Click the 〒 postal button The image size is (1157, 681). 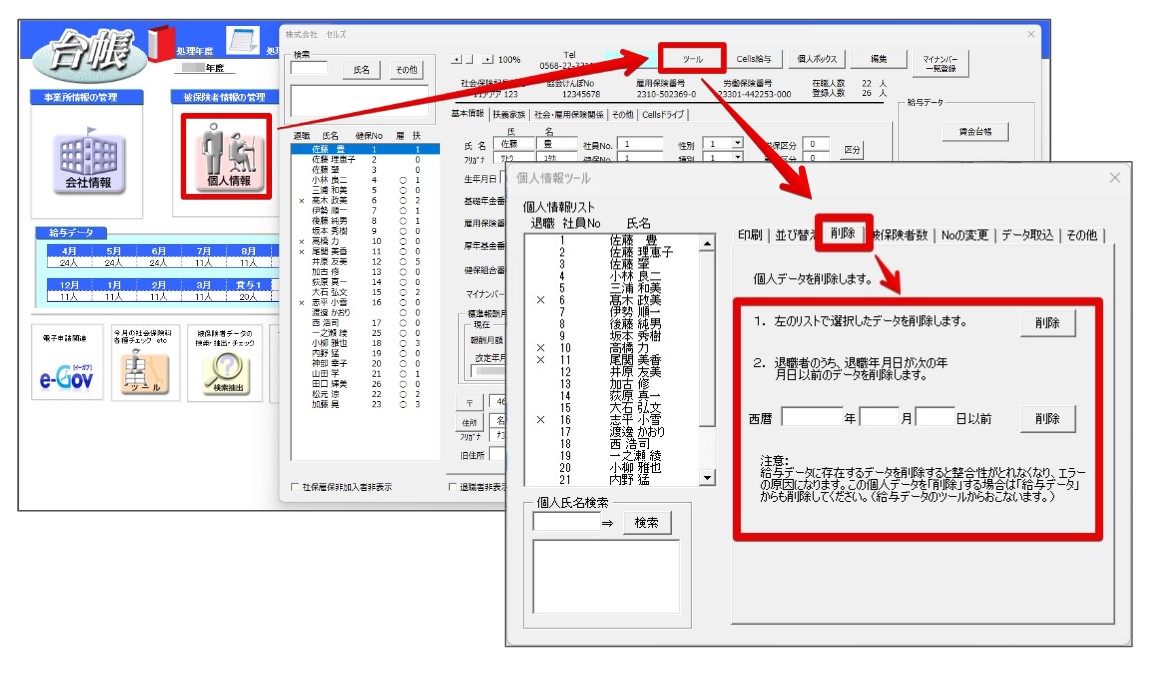469,402
